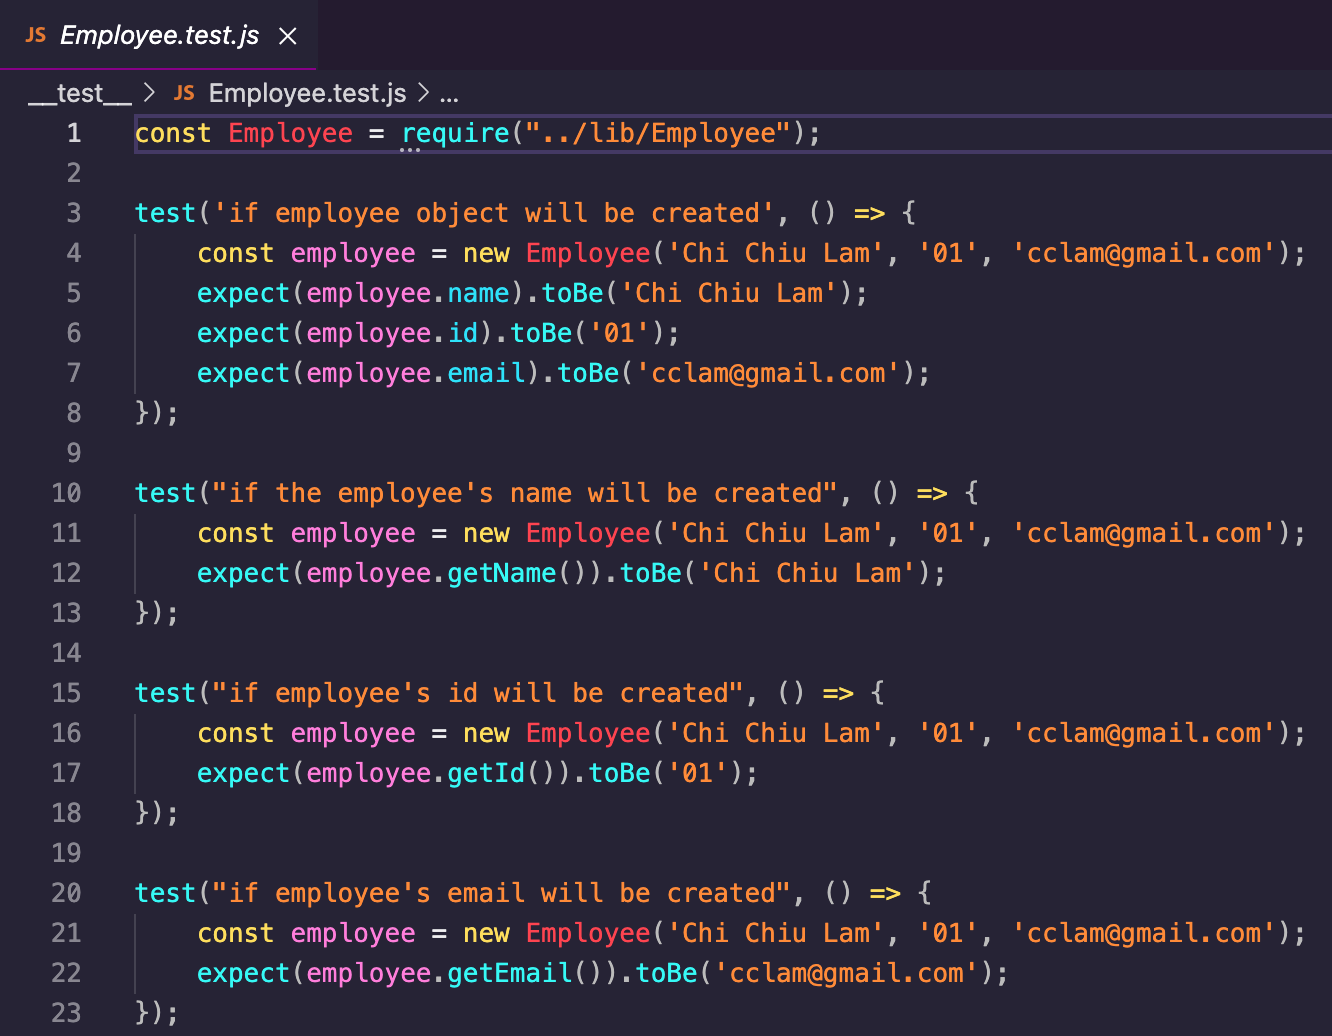Image resolution: width=1332 pixels, height=1036 pixels.
Task: Click the chevron after __test__ in breadcrumbs
Action: click(148, 92)
